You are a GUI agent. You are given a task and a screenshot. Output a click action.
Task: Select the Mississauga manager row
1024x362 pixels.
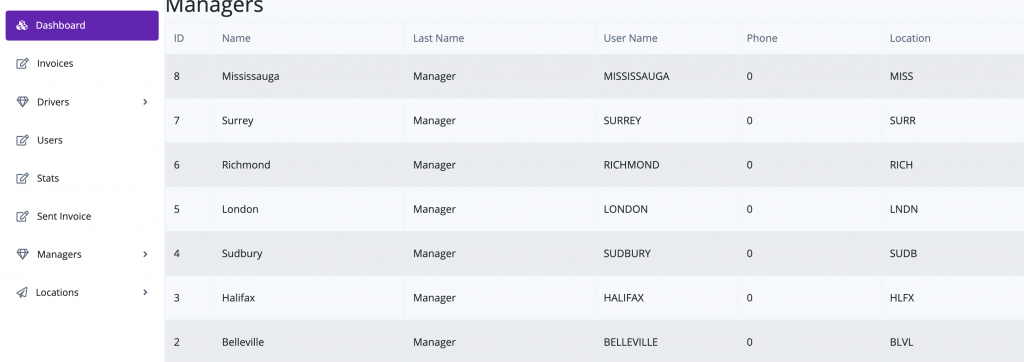[594, 76]
